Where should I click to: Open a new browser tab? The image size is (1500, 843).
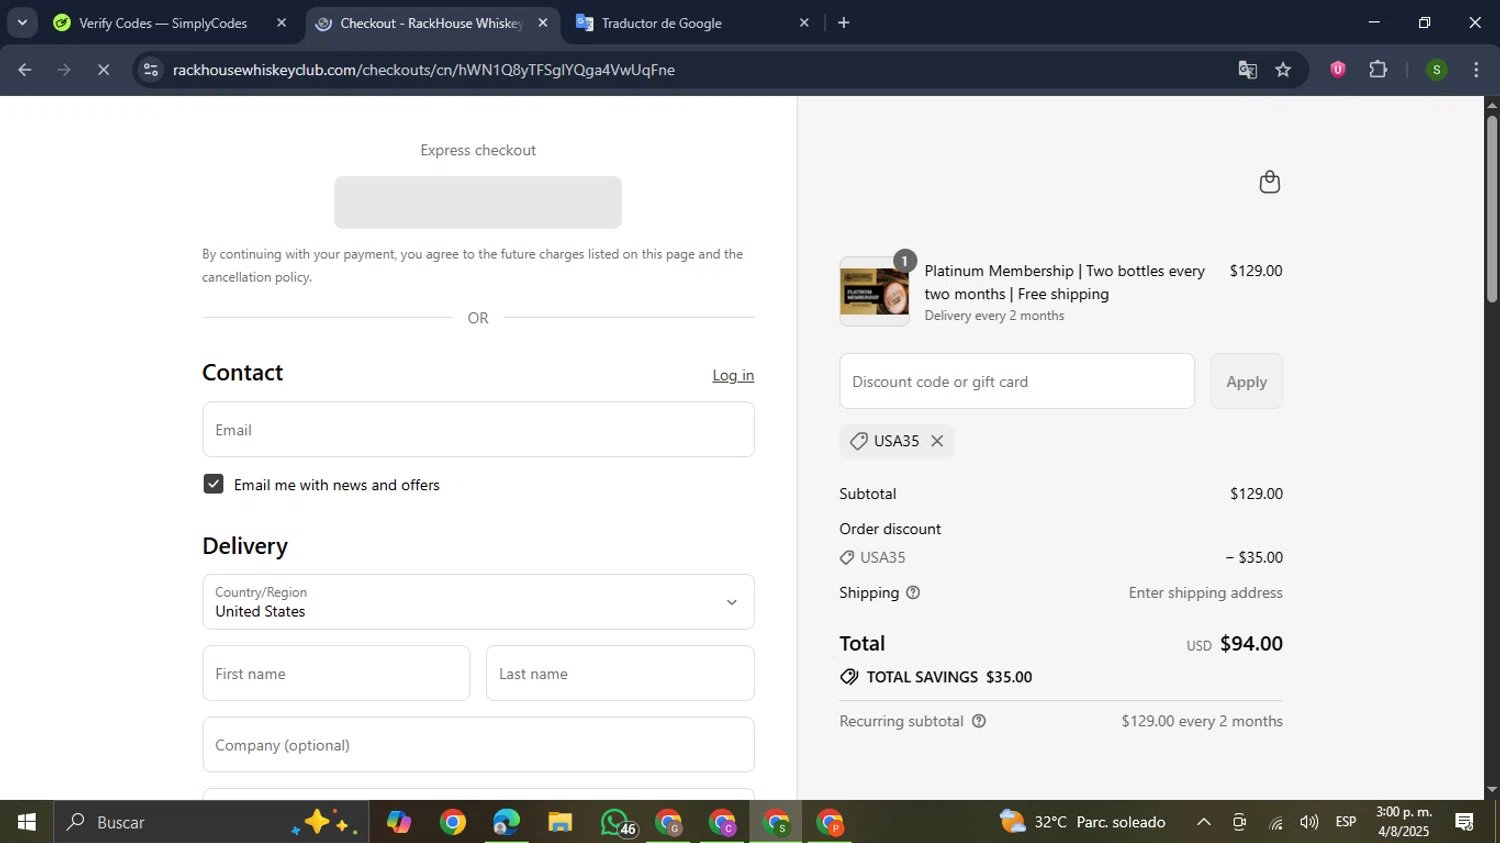pos(843,22)
